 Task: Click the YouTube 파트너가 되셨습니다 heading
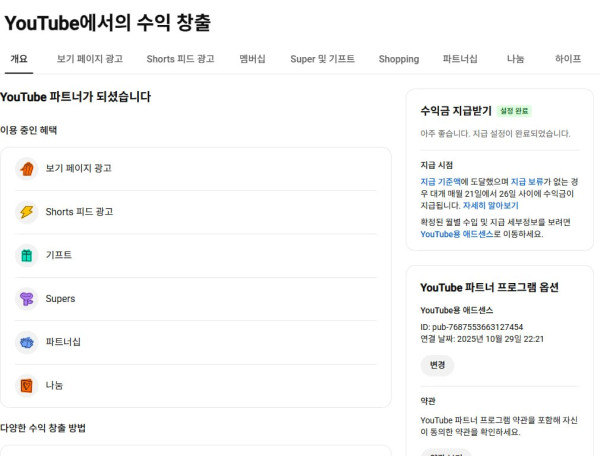coord(75,96)
